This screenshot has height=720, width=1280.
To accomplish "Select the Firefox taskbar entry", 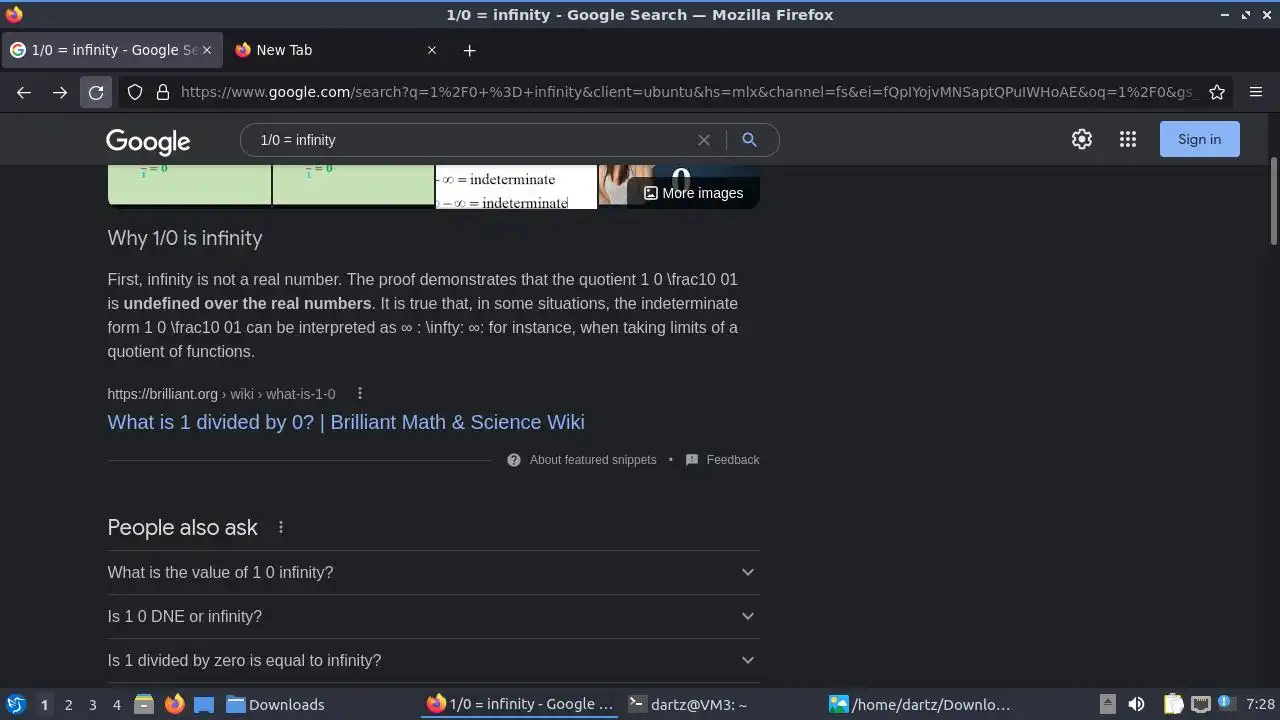I will coord(521,704).
